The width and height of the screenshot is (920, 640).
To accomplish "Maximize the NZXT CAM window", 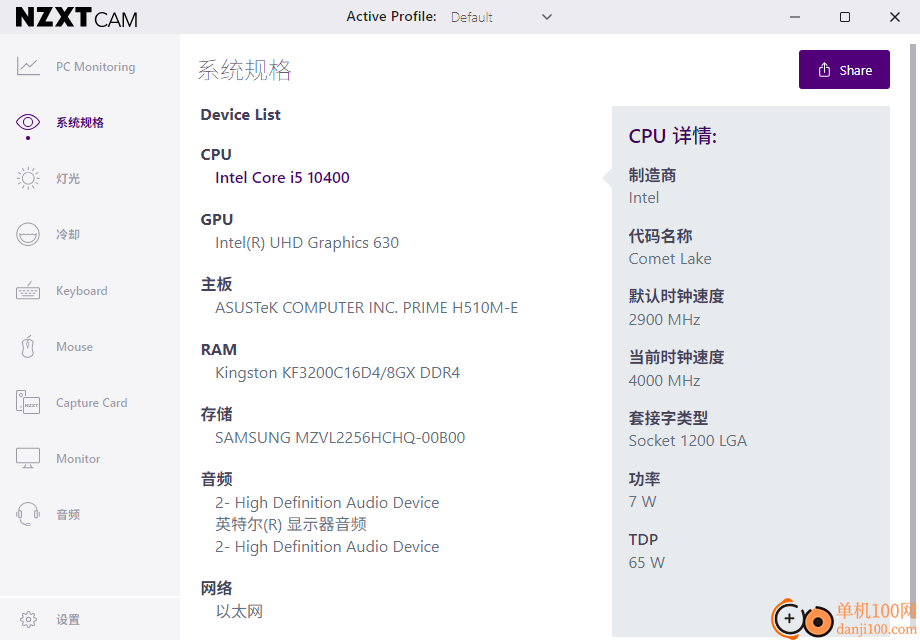I will (845, 17).
